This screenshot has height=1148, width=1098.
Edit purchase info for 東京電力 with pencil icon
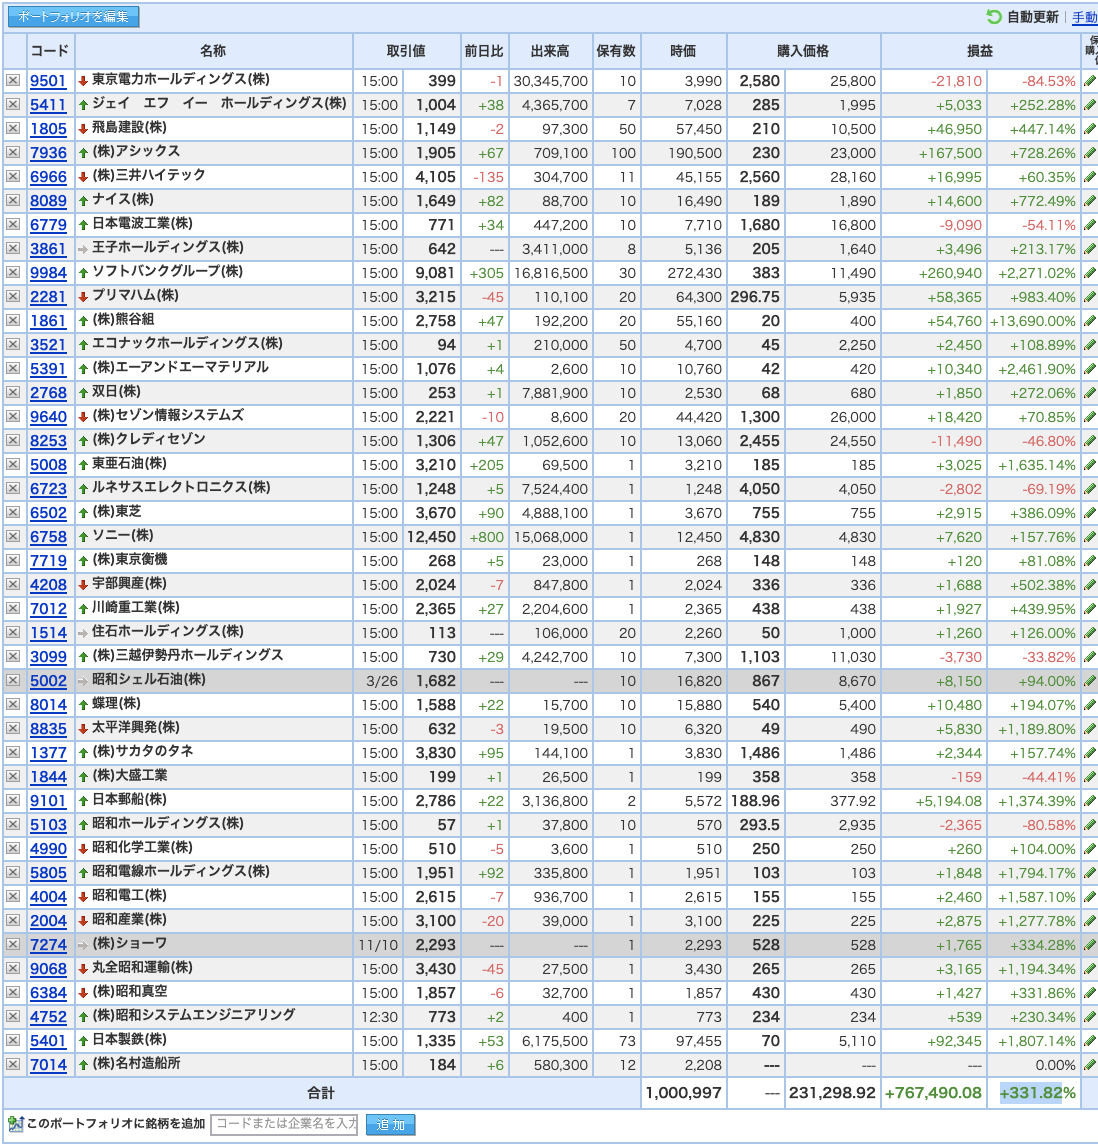tap(1090, 81)
